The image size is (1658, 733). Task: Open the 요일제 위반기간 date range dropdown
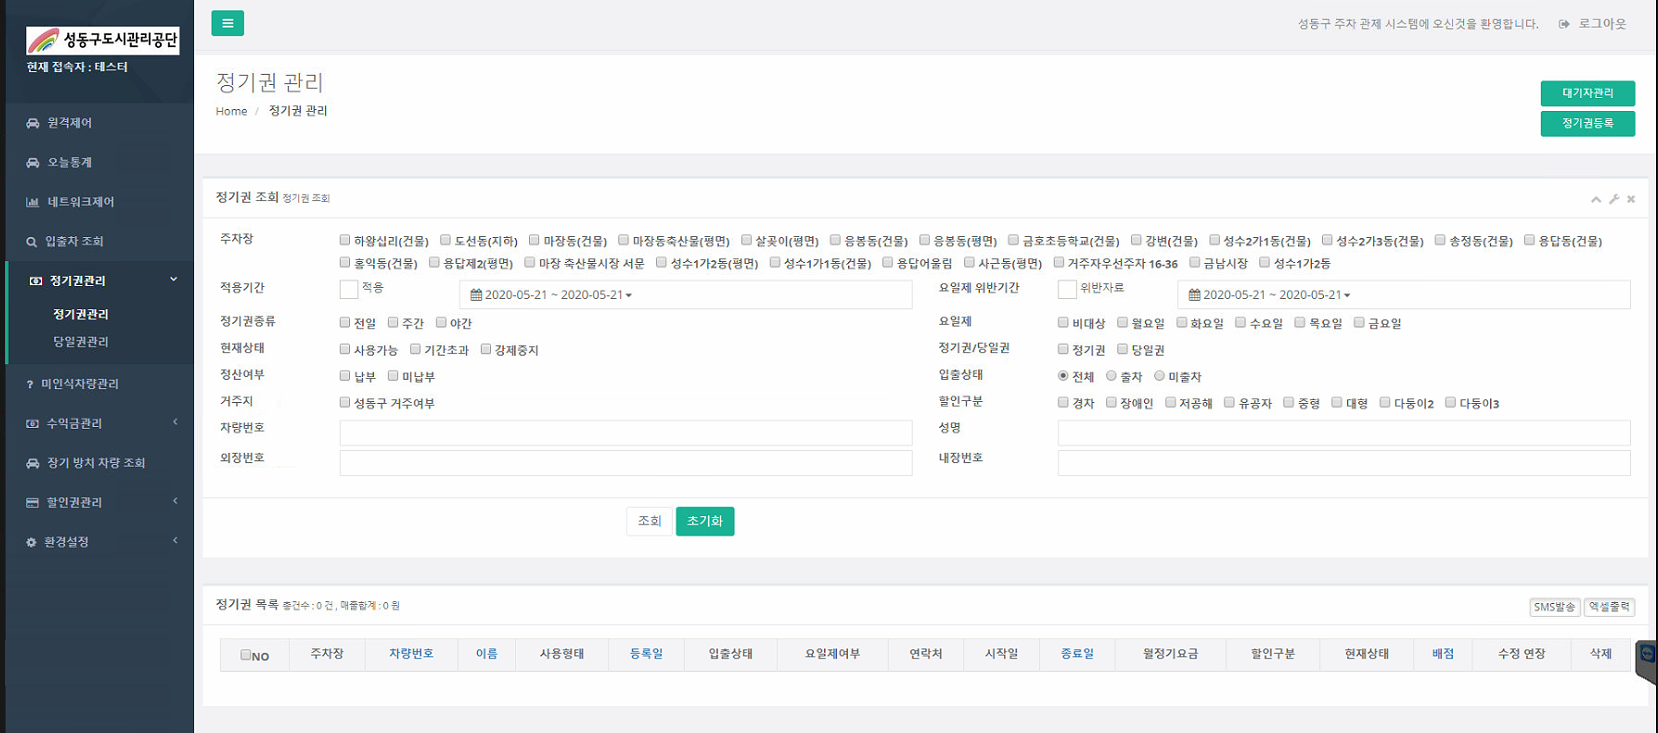[1404, 295]
